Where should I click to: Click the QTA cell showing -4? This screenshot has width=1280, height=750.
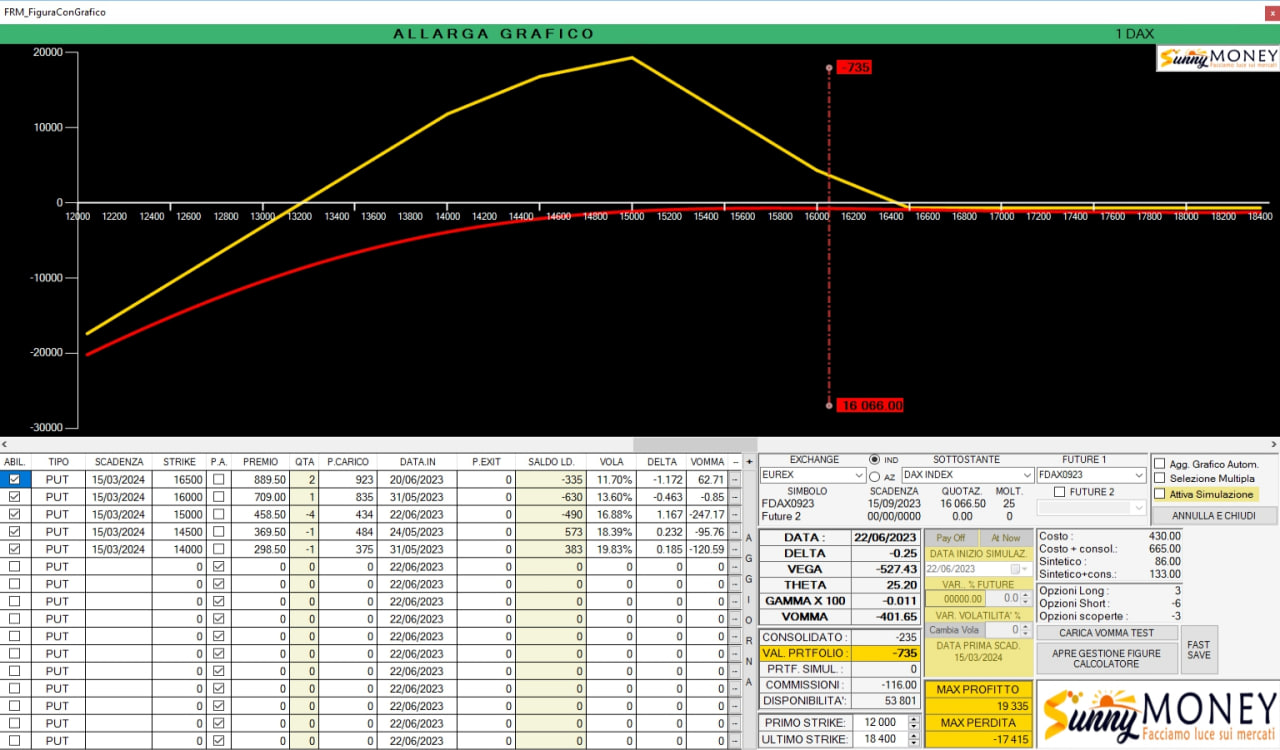pos(305,514)
